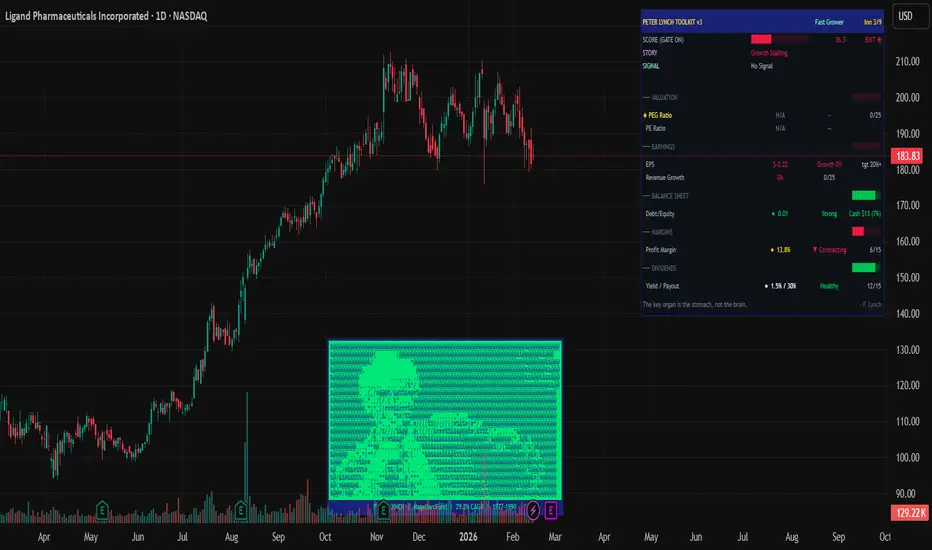Click the earnings E marker near November

(x=383, y=510)
